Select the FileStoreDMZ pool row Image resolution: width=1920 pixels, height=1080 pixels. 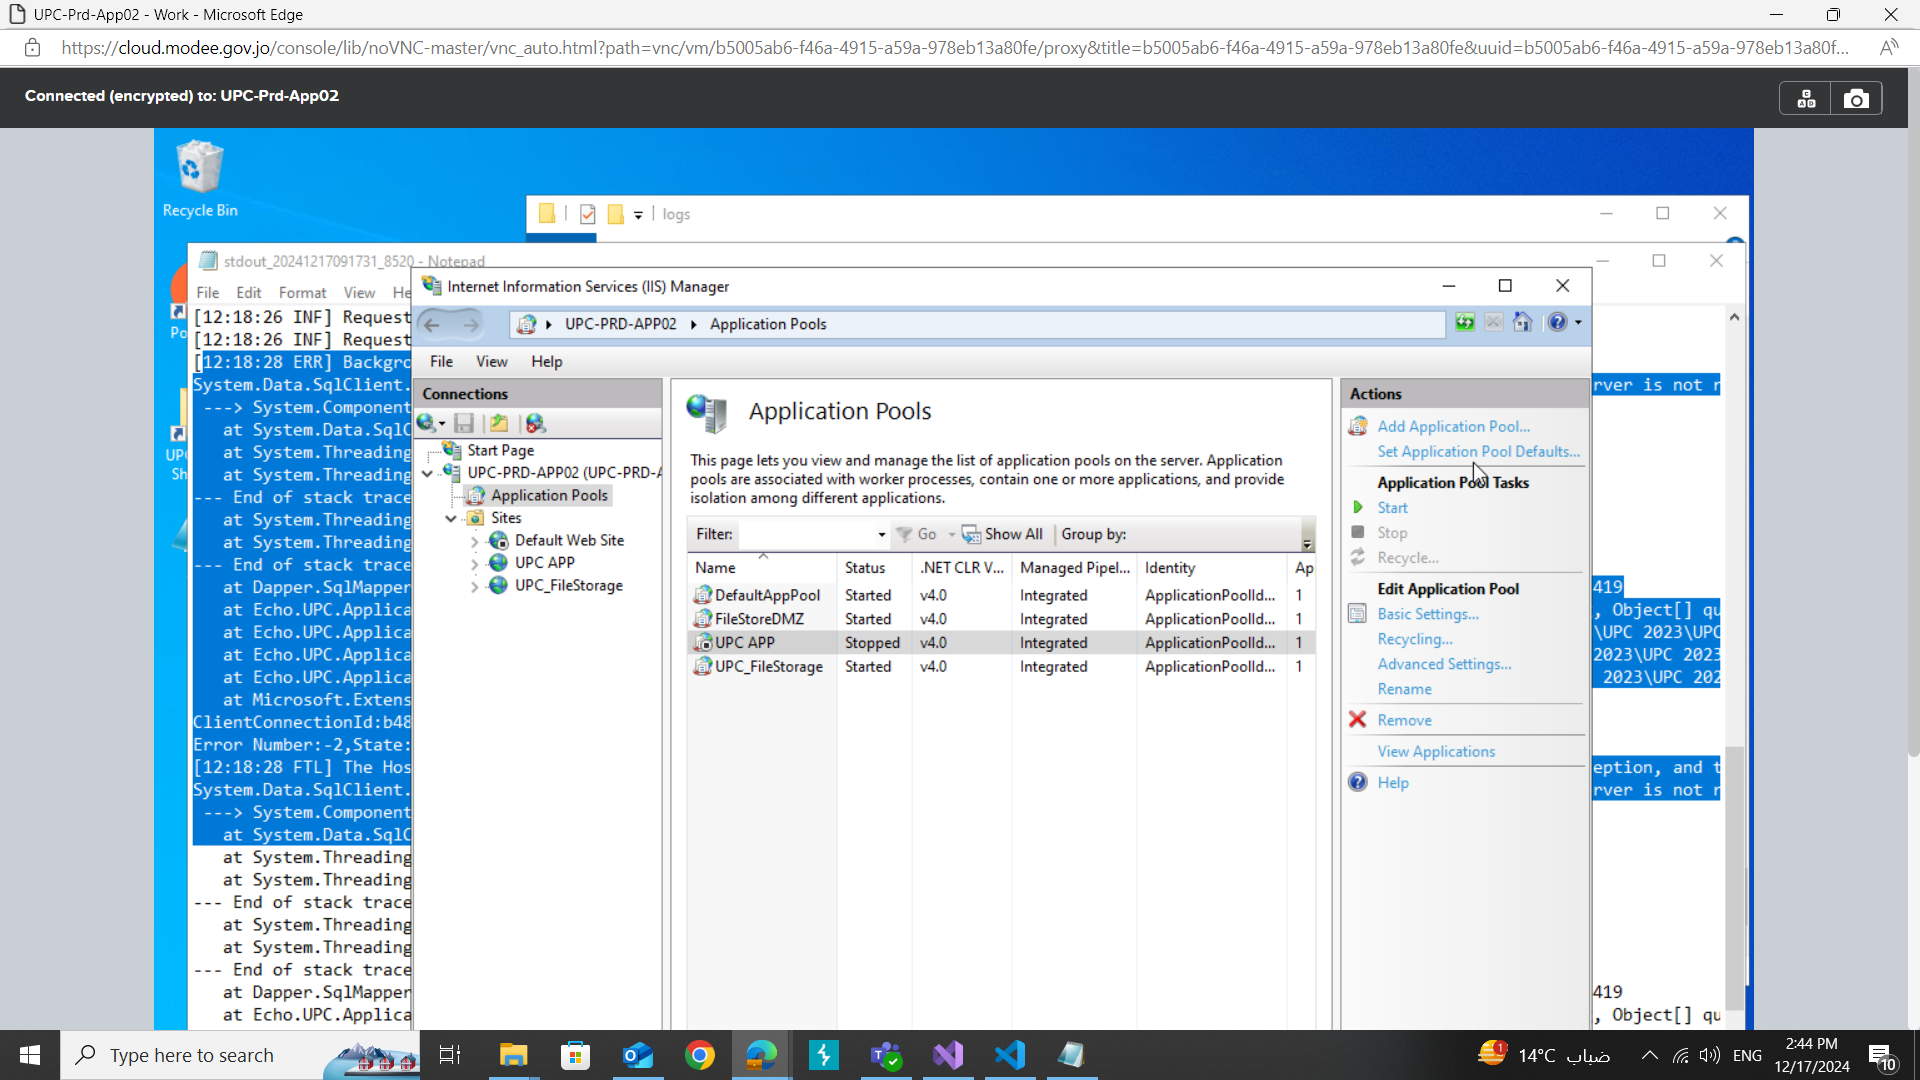1001,619
